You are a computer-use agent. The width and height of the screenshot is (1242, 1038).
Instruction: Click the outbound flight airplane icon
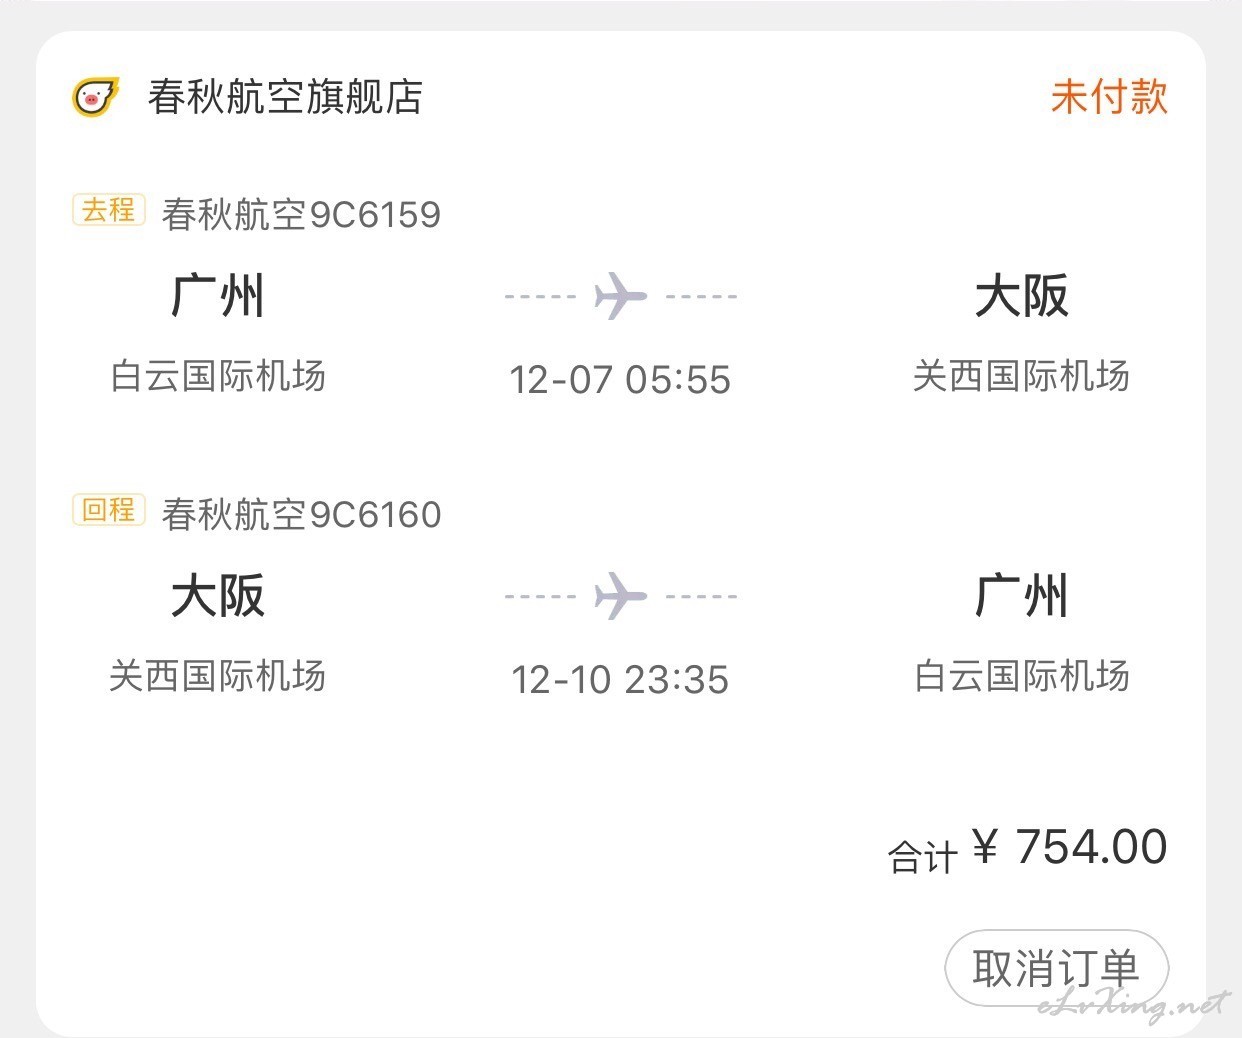point(620,296)
